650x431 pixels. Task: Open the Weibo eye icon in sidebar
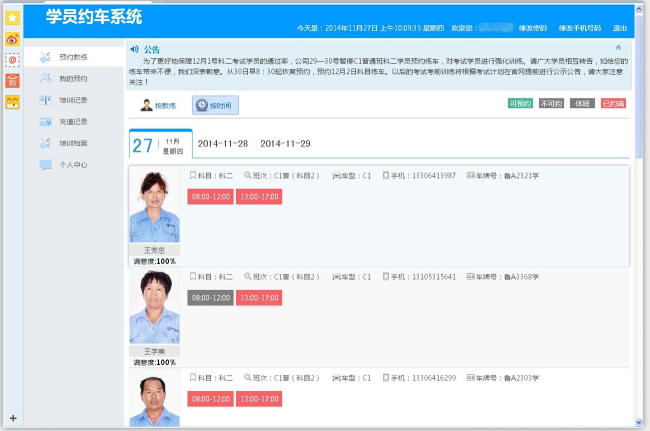(12, 39)
